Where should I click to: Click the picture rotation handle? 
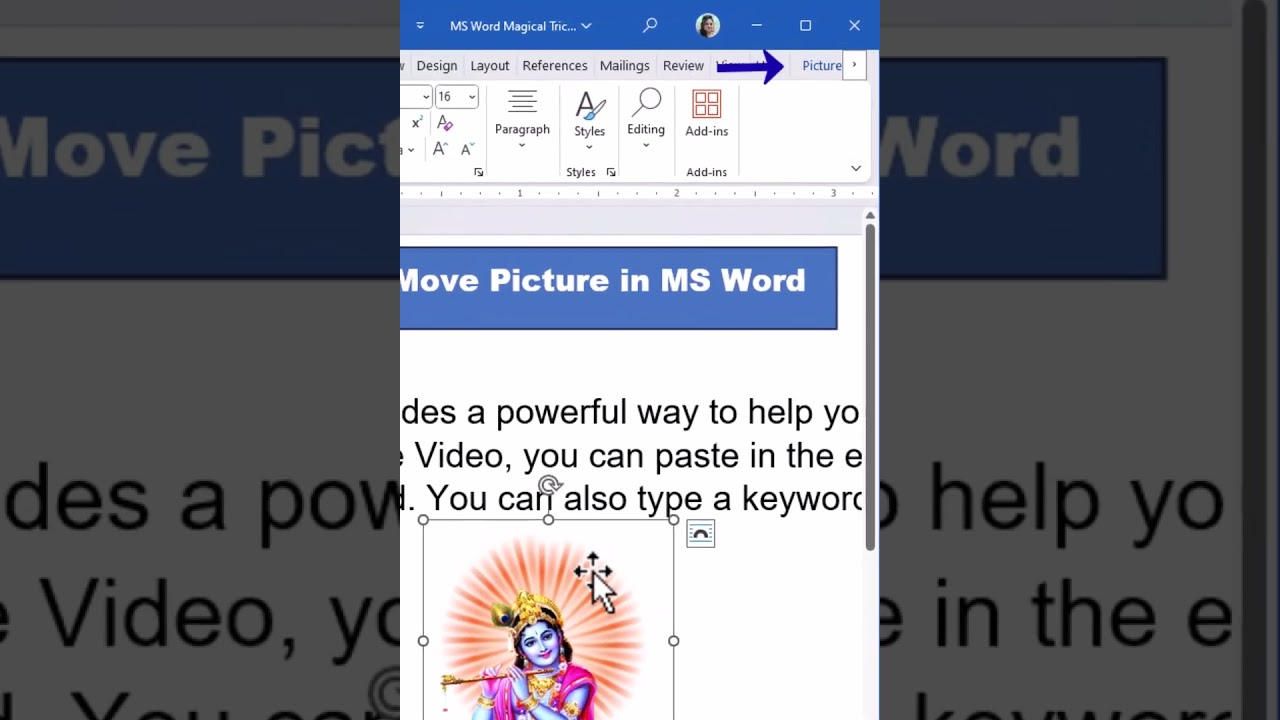[x=548, y=486]
